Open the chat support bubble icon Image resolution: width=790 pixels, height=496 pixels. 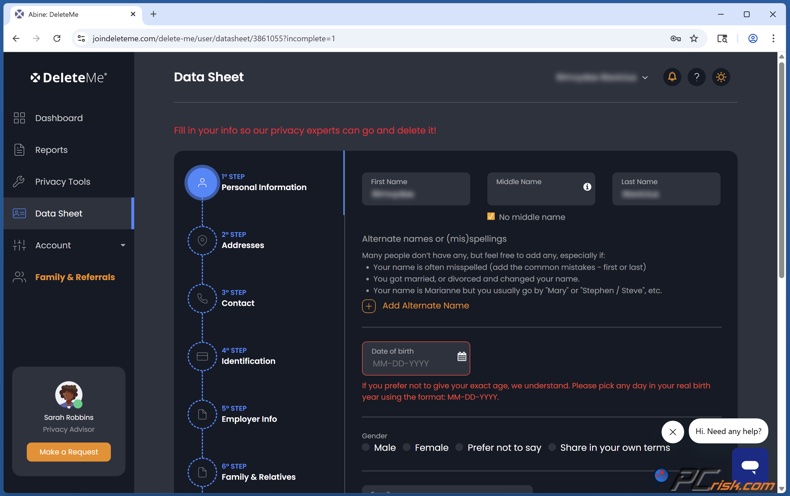click(x=750, y=465)
